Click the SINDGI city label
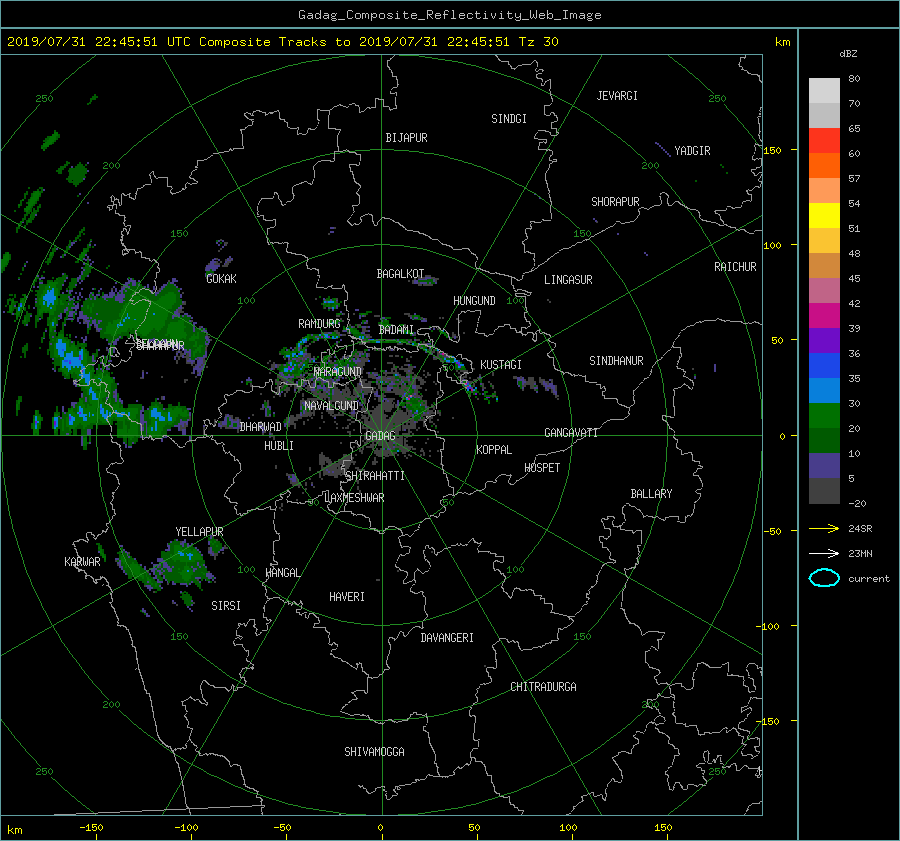This screenshot has width=900, height=841. [x=509, y=119]
